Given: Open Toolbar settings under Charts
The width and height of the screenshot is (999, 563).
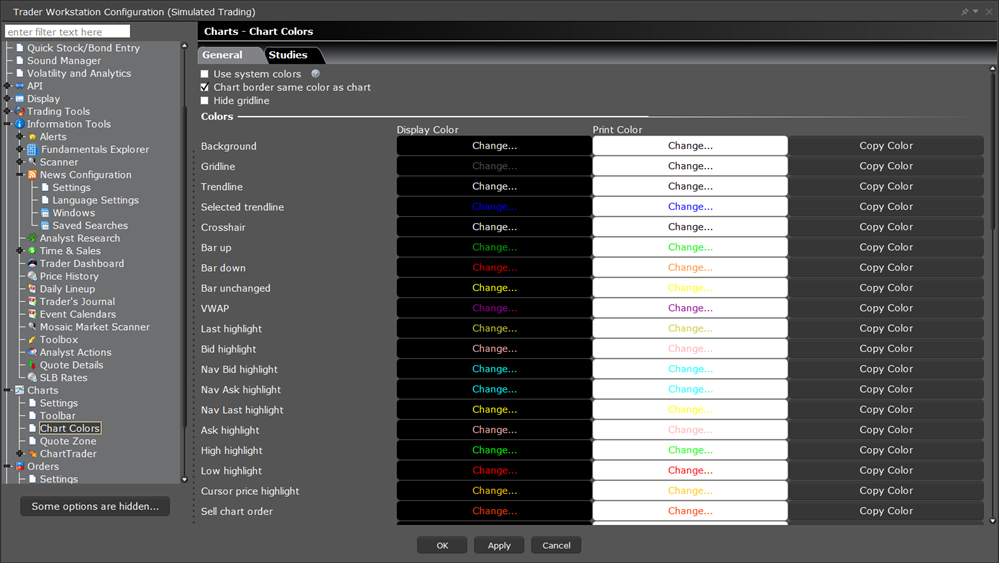Looking at the screenshot, I should pos(57,415).
